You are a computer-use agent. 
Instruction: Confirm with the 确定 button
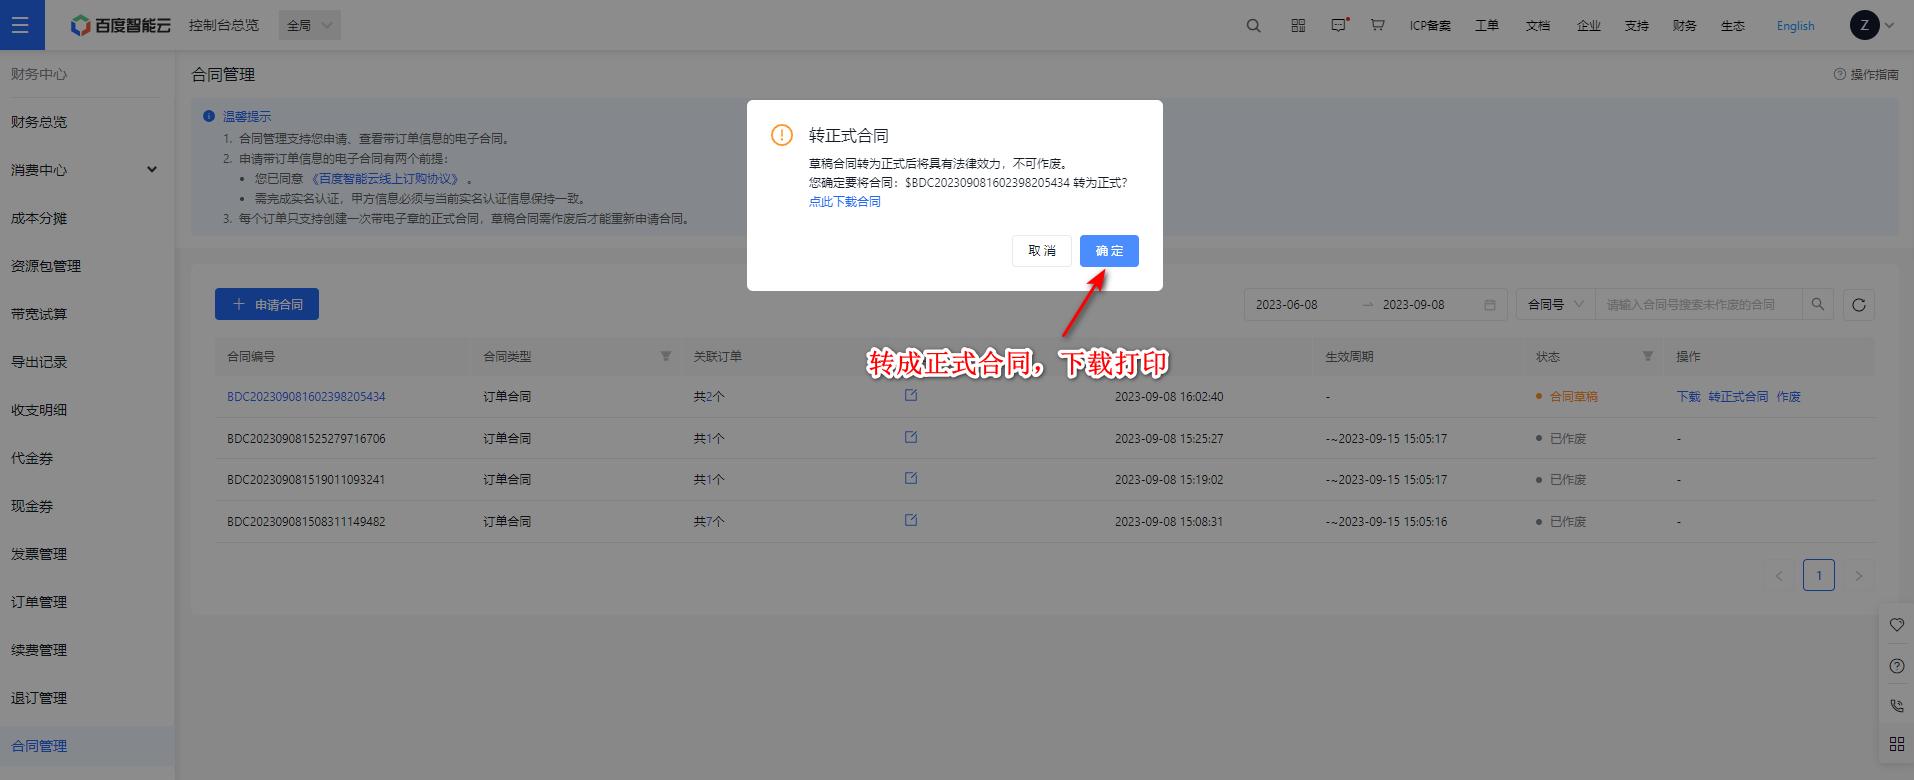pyautogui.click(x=1108, y=251)
